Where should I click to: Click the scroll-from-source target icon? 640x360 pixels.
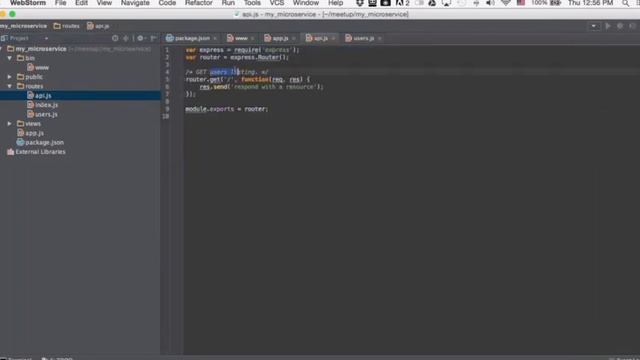click(x=115, y=38)
